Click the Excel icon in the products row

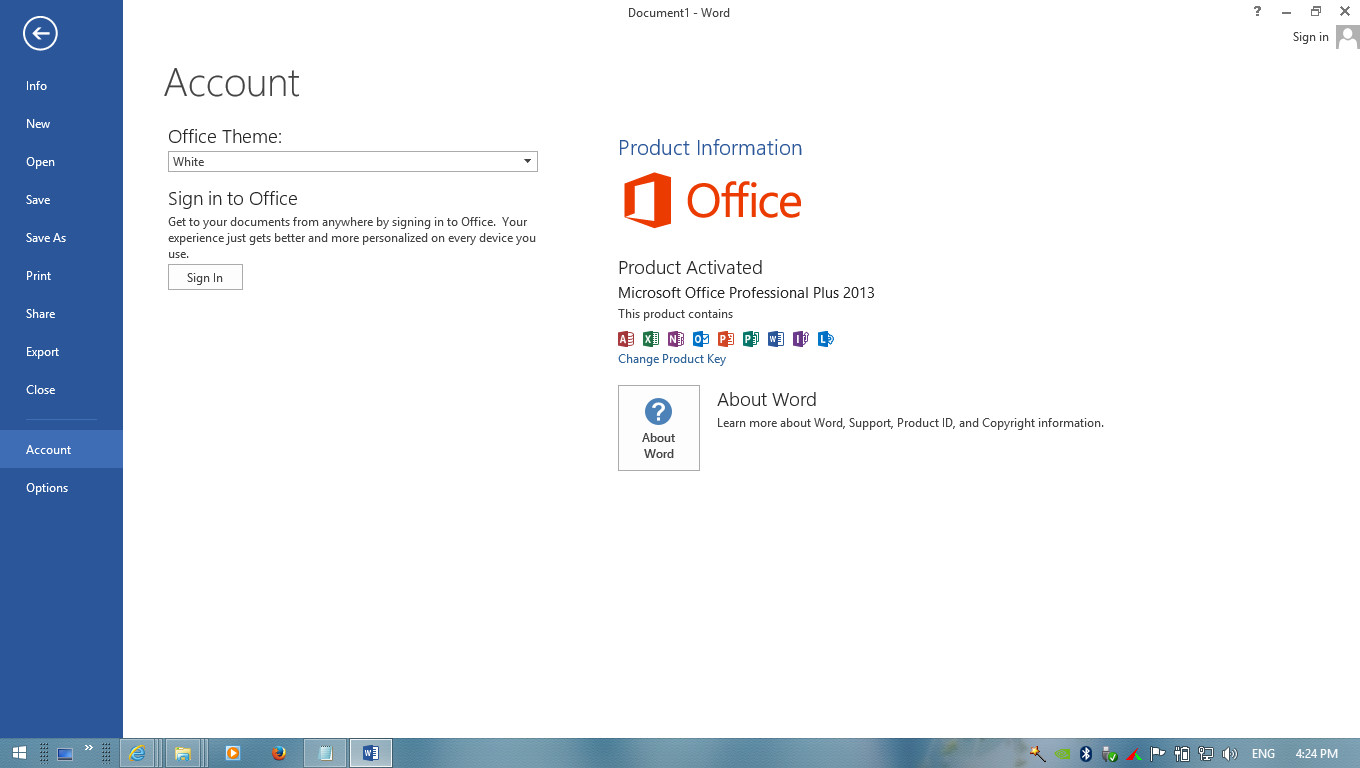coord(651,339)
